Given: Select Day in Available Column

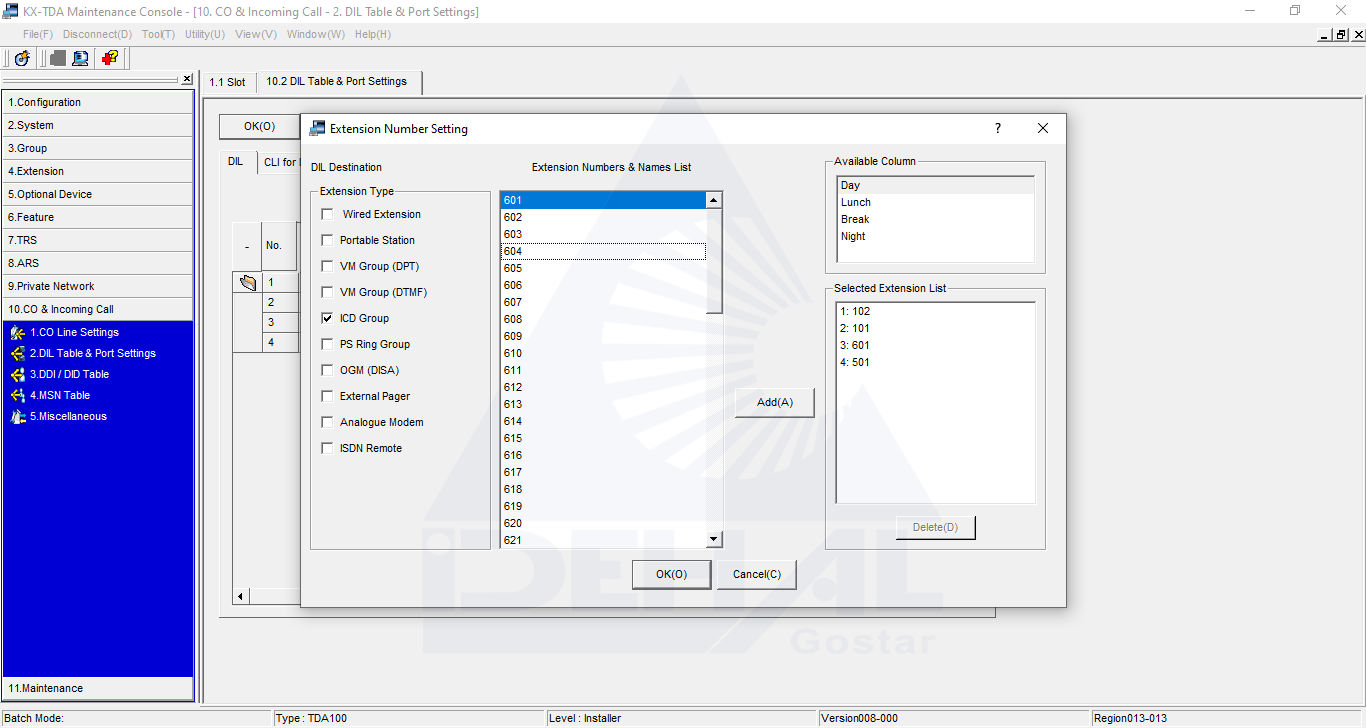Looking at the screenshot, I should [935, 185].
